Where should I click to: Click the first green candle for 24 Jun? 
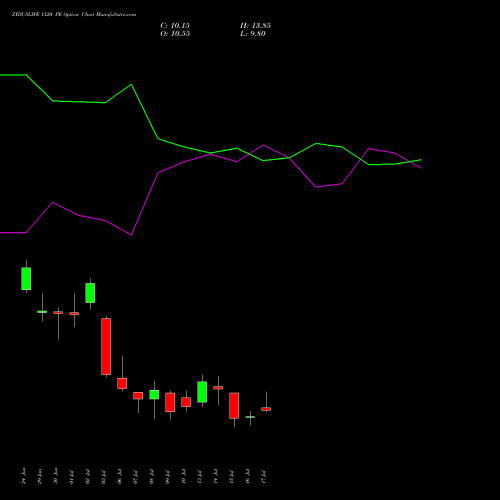pos(26,279)
